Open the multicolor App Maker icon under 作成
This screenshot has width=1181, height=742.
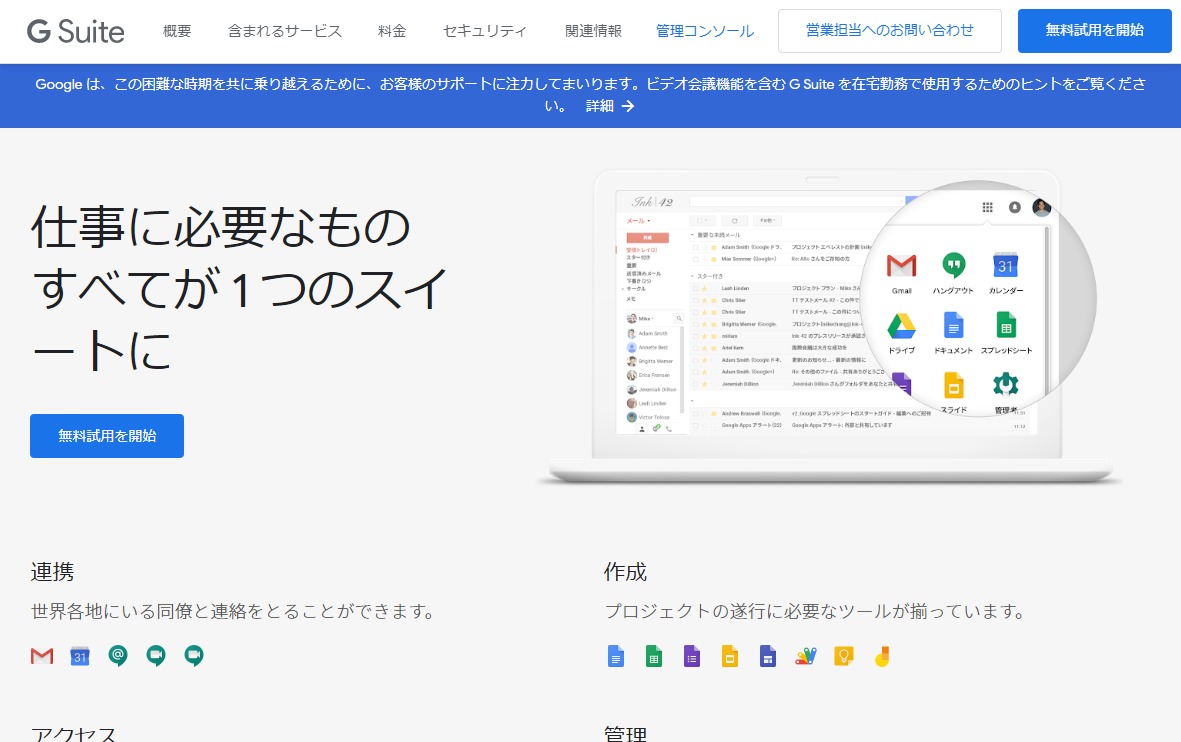[806, 656]
